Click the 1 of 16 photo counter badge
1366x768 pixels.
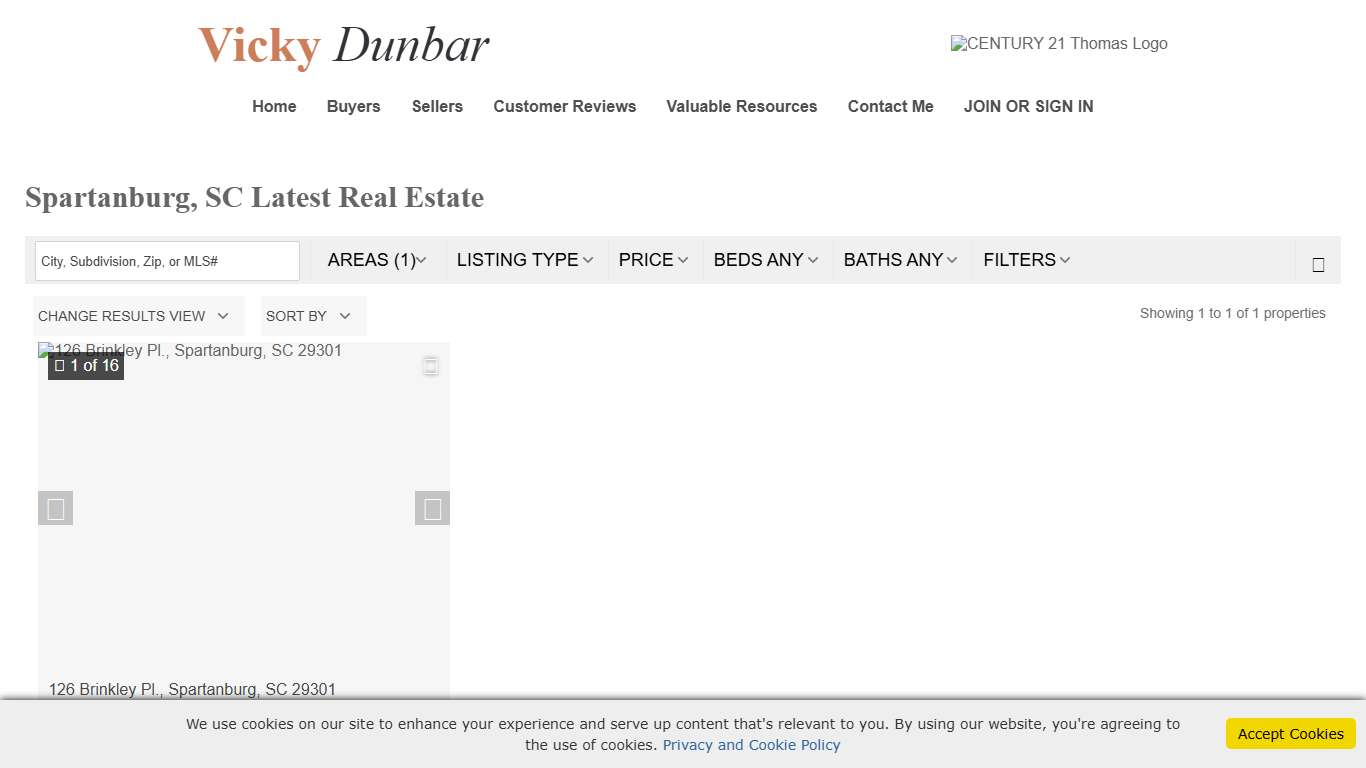(86, 366)
